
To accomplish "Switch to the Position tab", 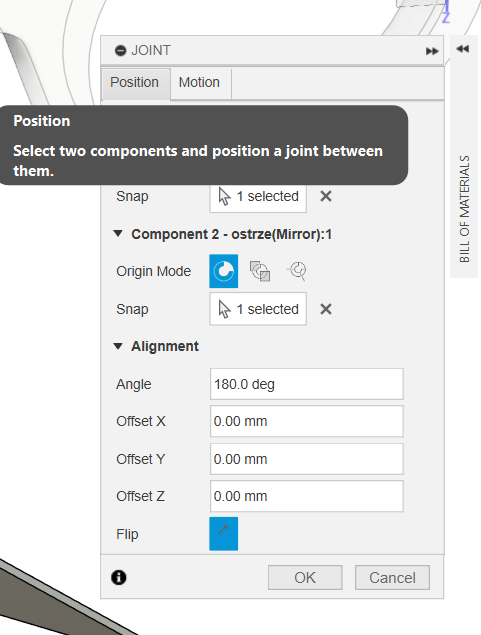I will 135,83.
